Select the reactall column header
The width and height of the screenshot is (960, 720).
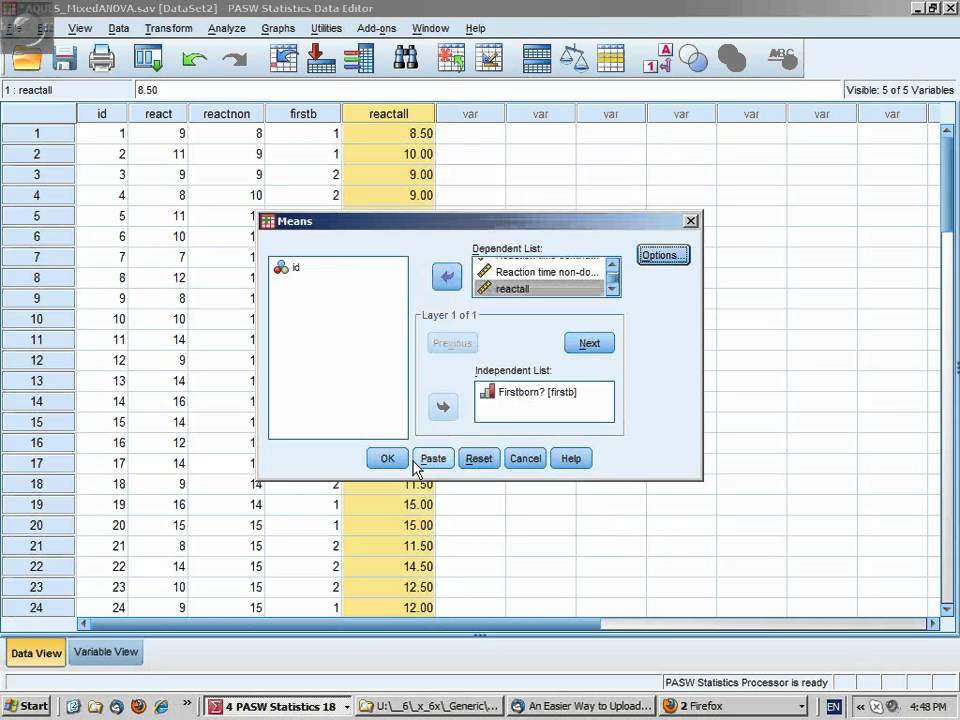[x=389, y=114]
